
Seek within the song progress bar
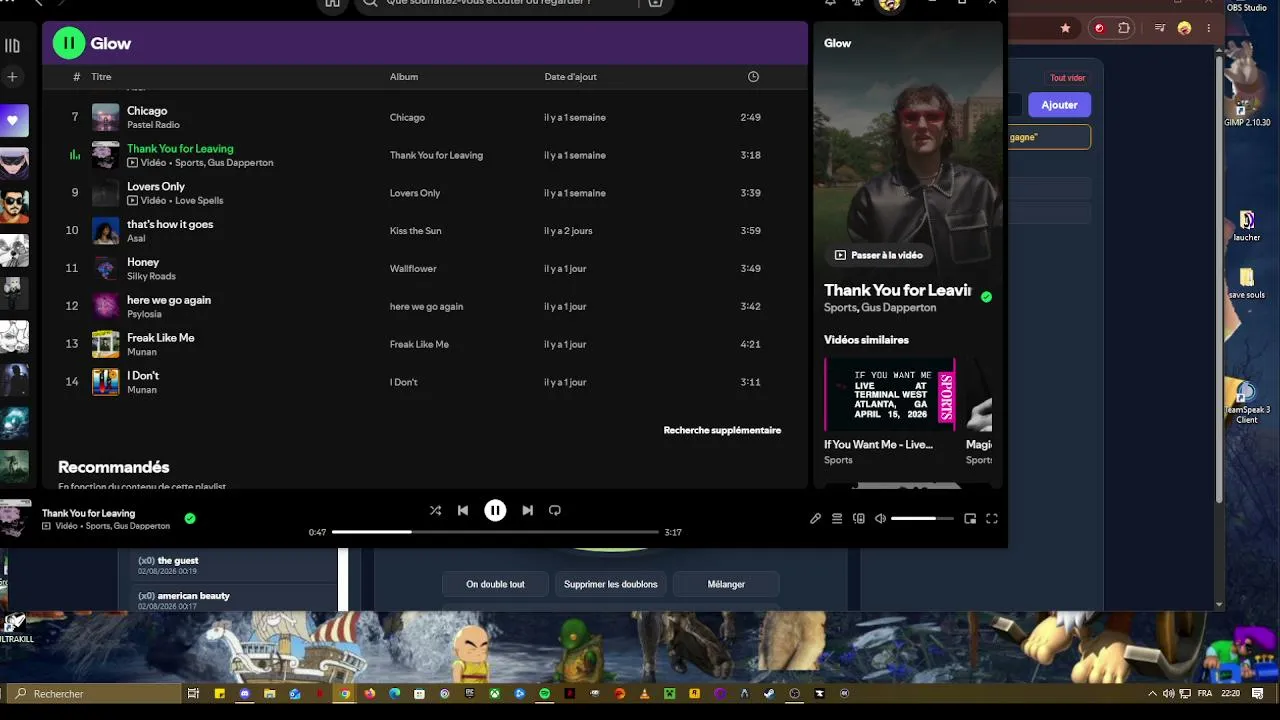pos(495,532)
